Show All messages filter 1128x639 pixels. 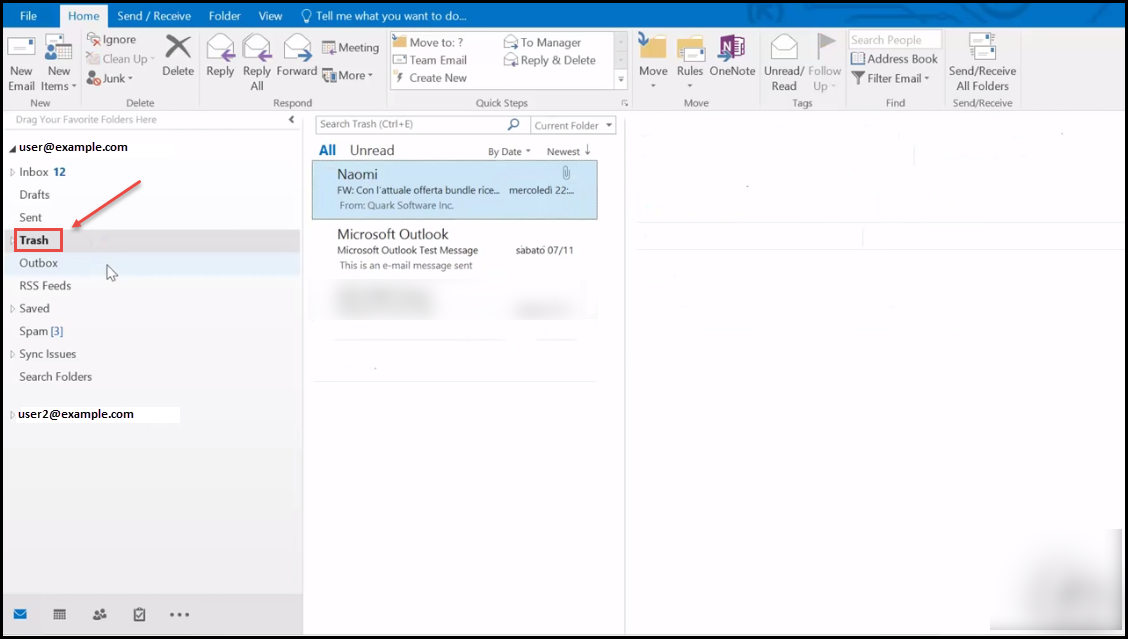[x=327, y=150]
